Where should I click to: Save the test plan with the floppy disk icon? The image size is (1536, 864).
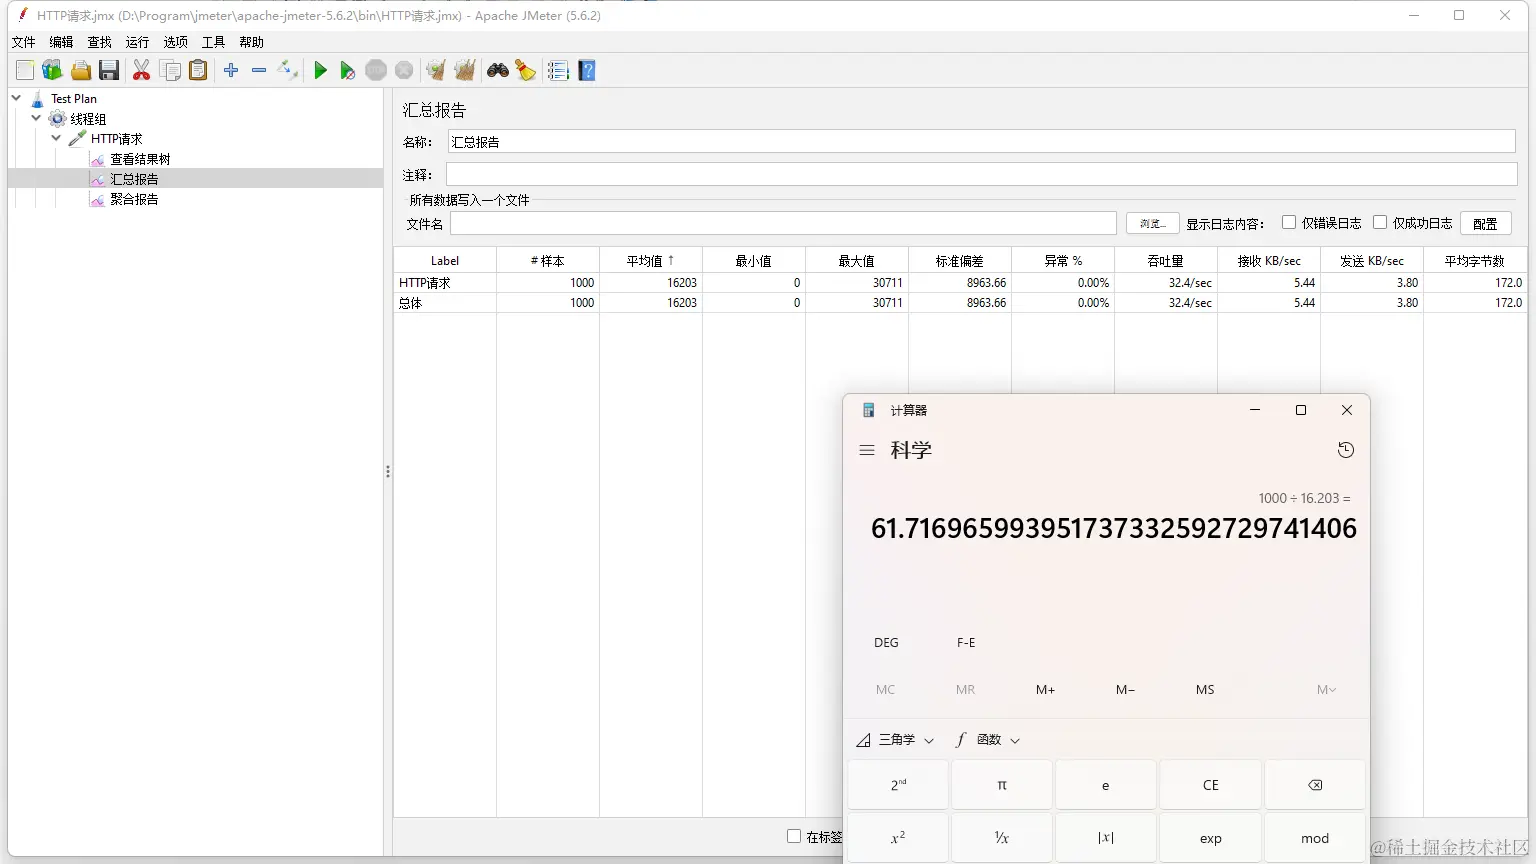(109, 70)
